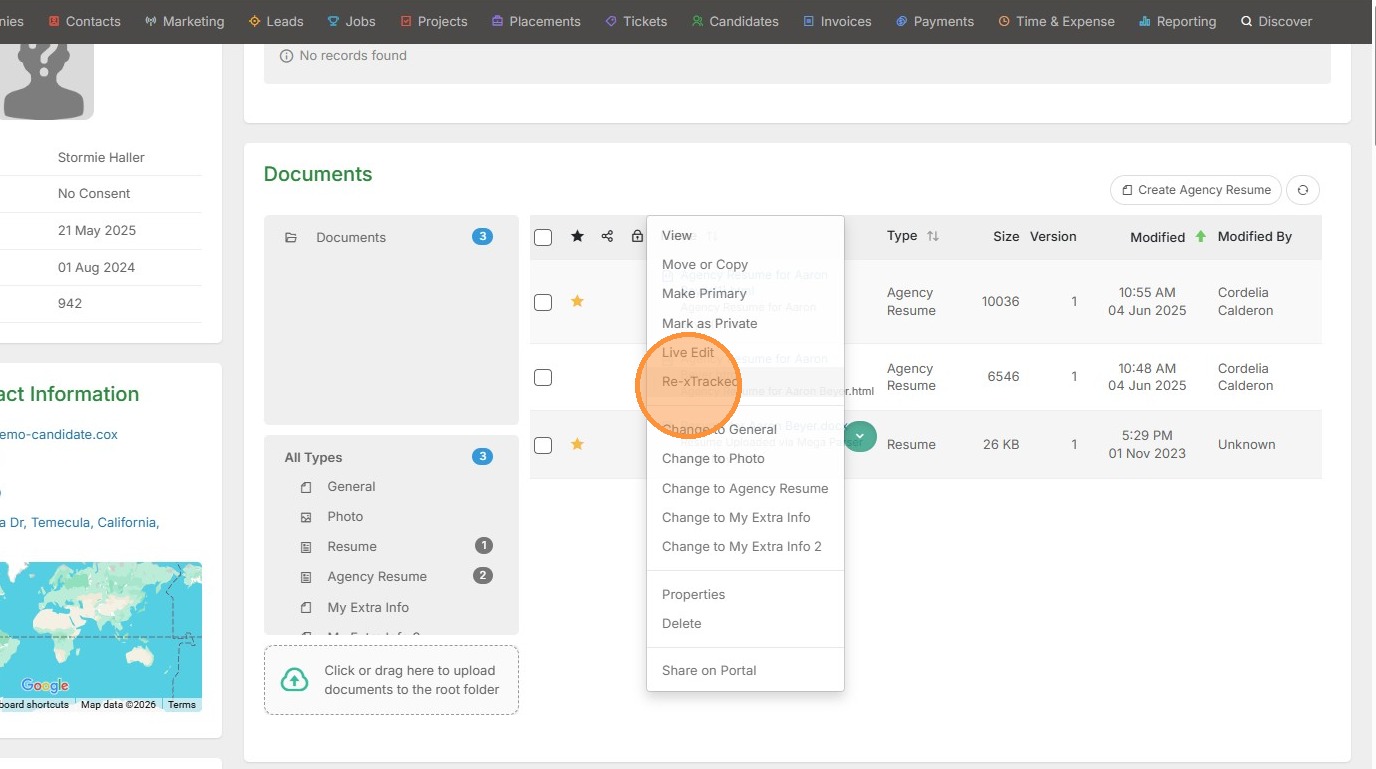Viewport: 1376px width, 769px height.
Task: Check the select-all documents checkbox
Action: (543, 237)
